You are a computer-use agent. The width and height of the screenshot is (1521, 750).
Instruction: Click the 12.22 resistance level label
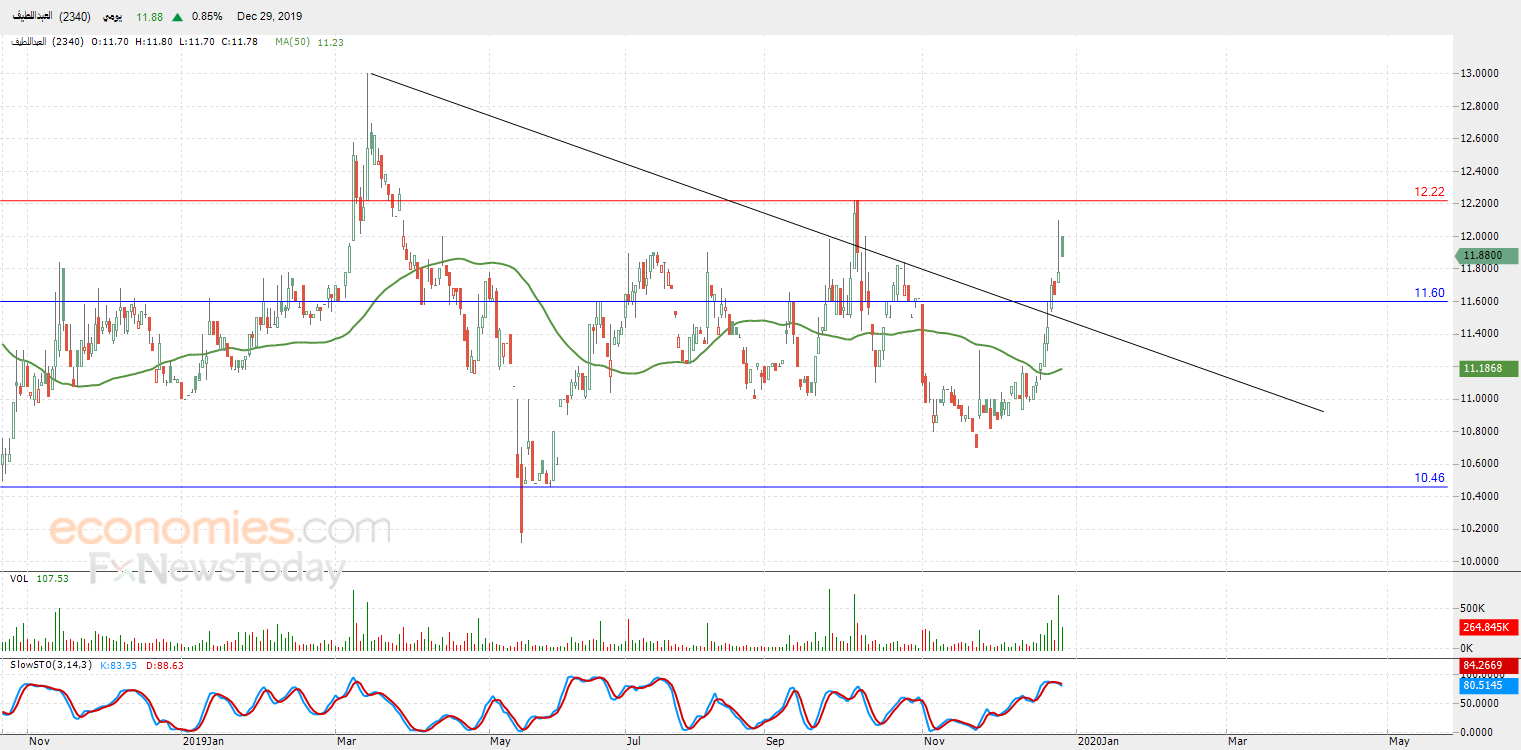[x=1429, y=191]
